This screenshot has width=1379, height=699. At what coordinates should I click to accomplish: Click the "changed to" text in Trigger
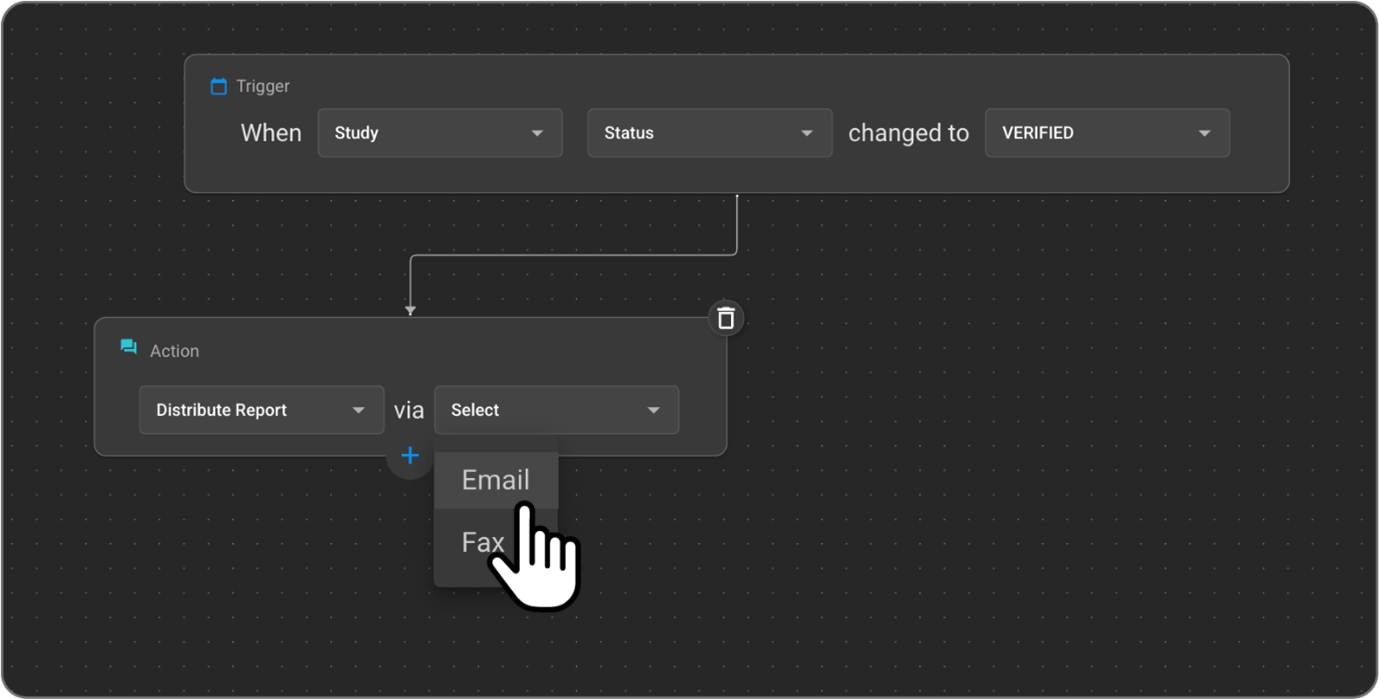[908, 133]
